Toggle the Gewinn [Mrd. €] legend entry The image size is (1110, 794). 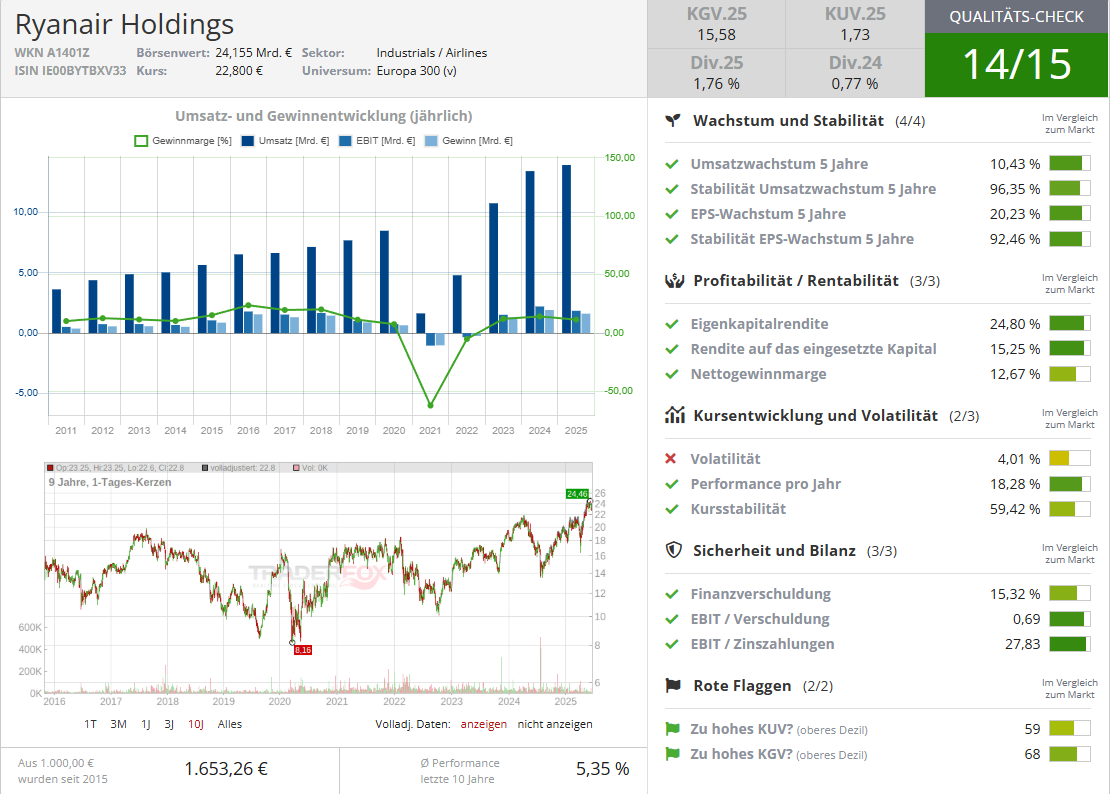469,141
